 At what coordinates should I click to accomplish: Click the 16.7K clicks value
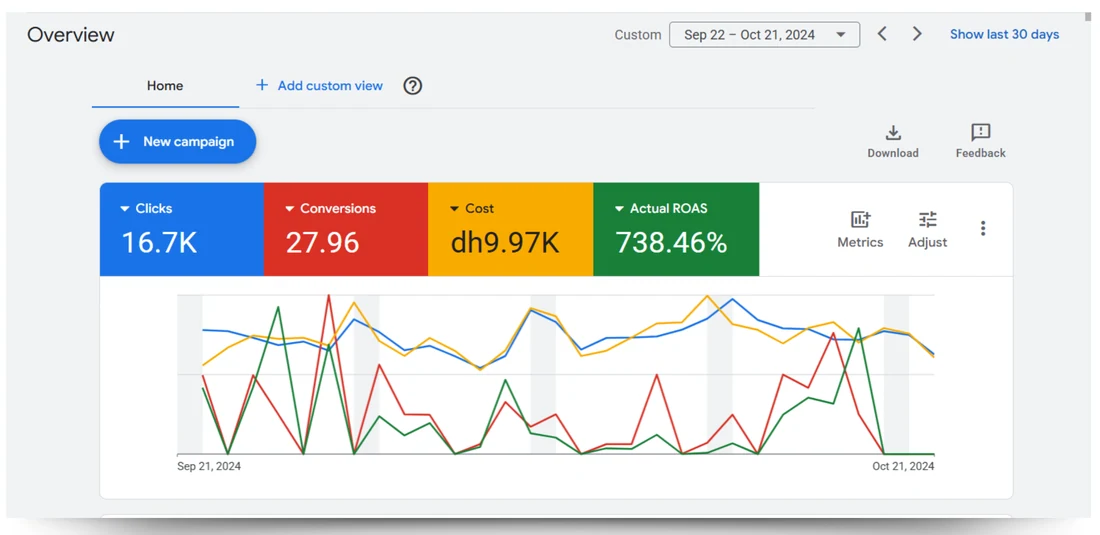[x=159, y=243]
